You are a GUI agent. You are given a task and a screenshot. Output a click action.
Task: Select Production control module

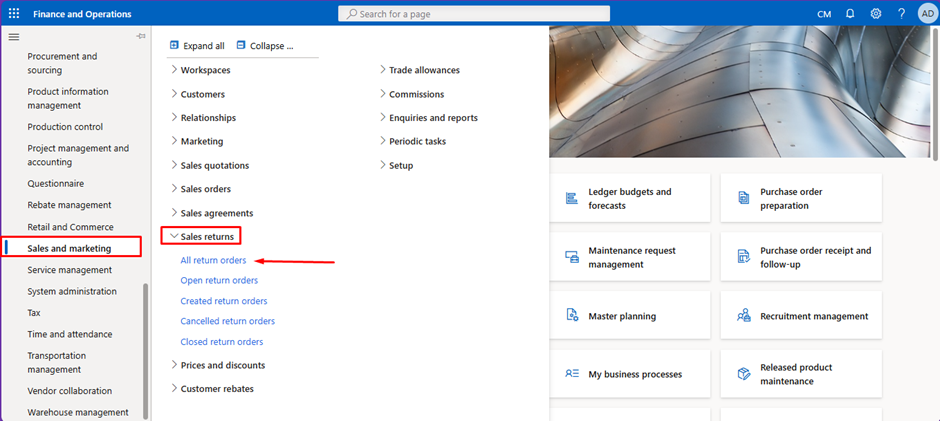click(65, 127)
